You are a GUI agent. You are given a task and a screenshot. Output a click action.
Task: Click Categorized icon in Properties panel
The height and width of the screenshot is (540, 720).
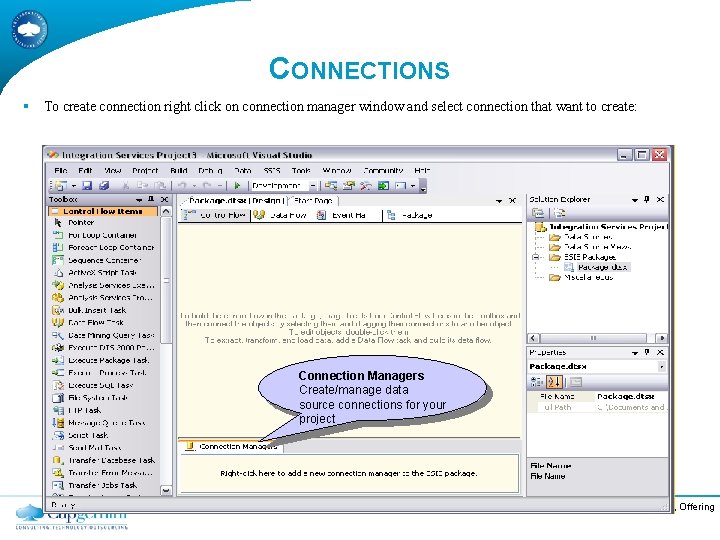(537, 382)
